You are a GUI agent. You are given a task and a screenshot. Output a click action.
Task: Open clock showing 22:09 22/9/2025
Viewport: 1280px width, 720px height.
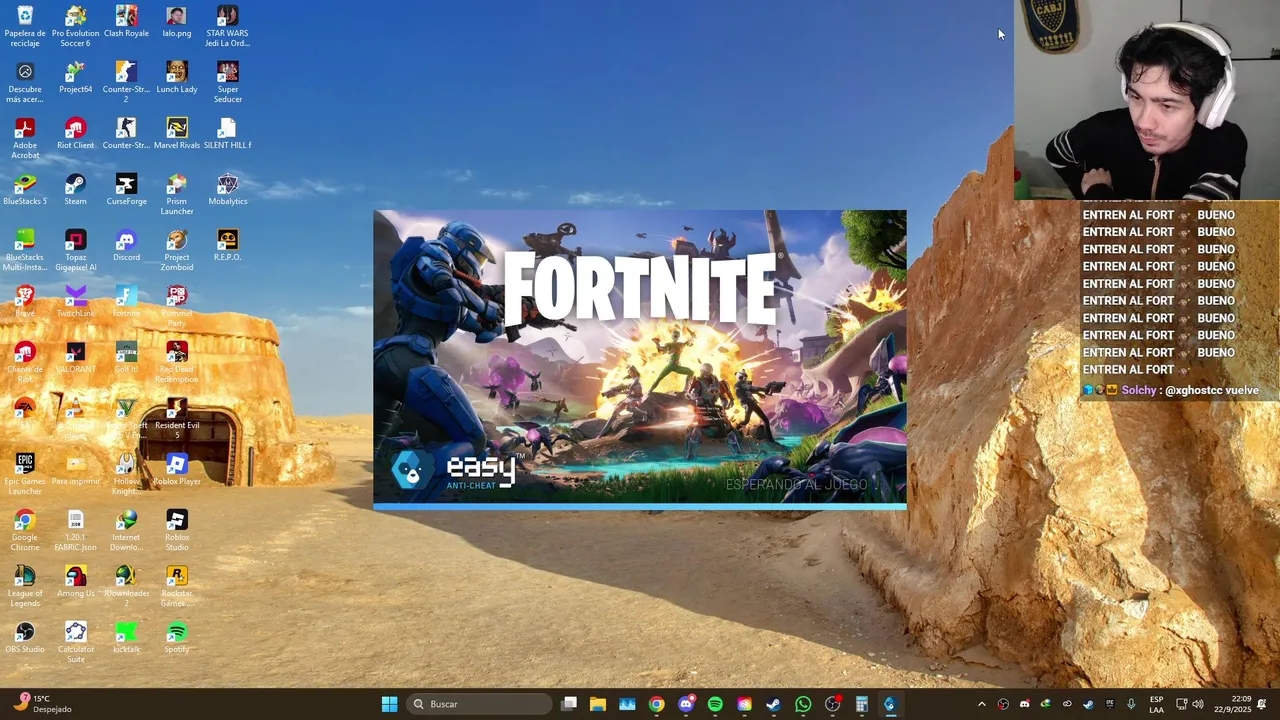[x=1231, y=704]
